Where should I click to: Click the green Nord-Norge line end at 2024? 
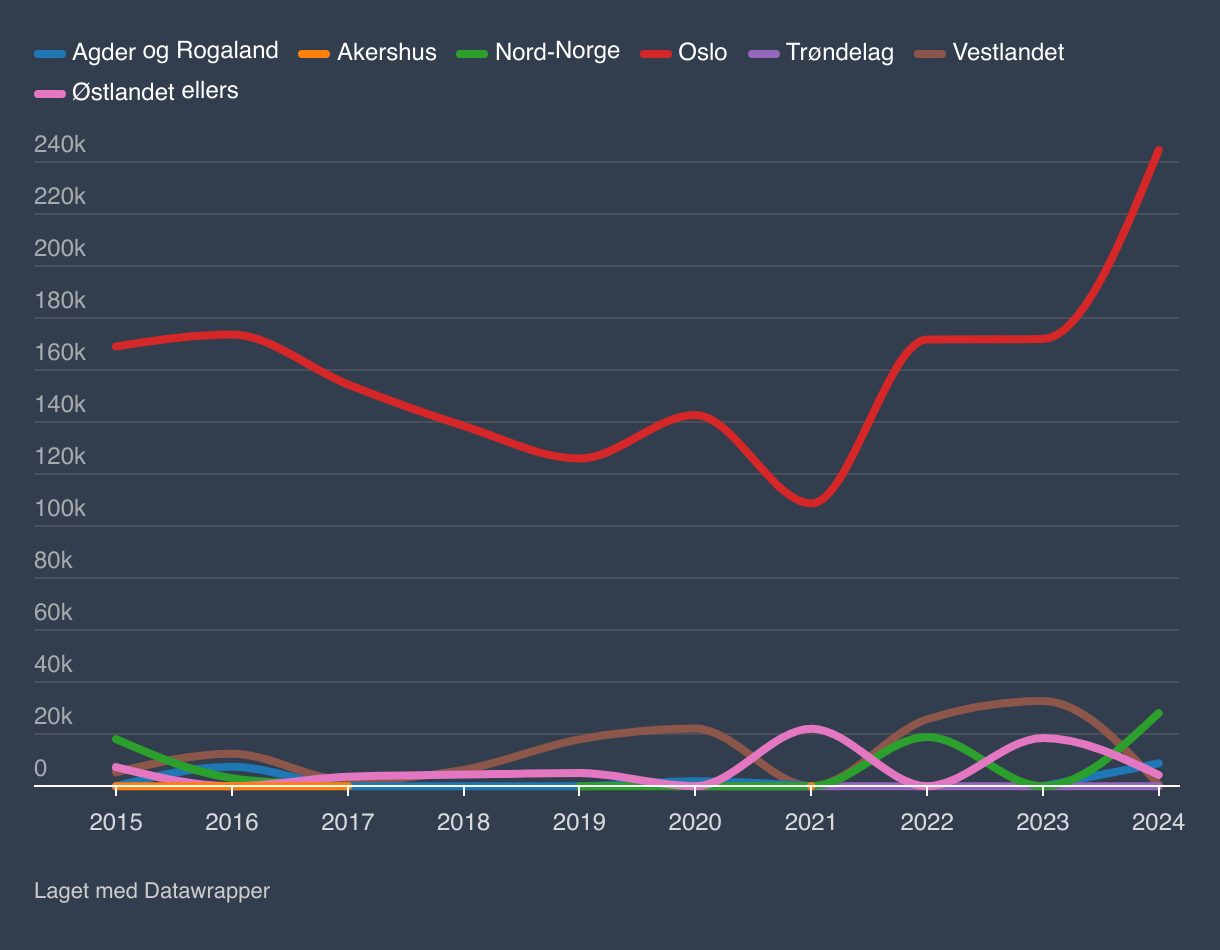1158,713
